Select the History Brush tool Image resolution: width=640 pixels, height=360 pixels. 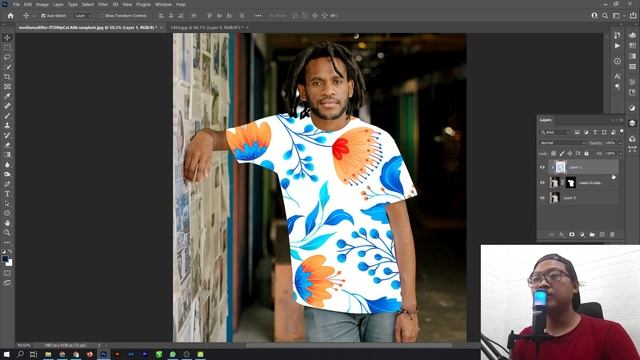(7, 135)
